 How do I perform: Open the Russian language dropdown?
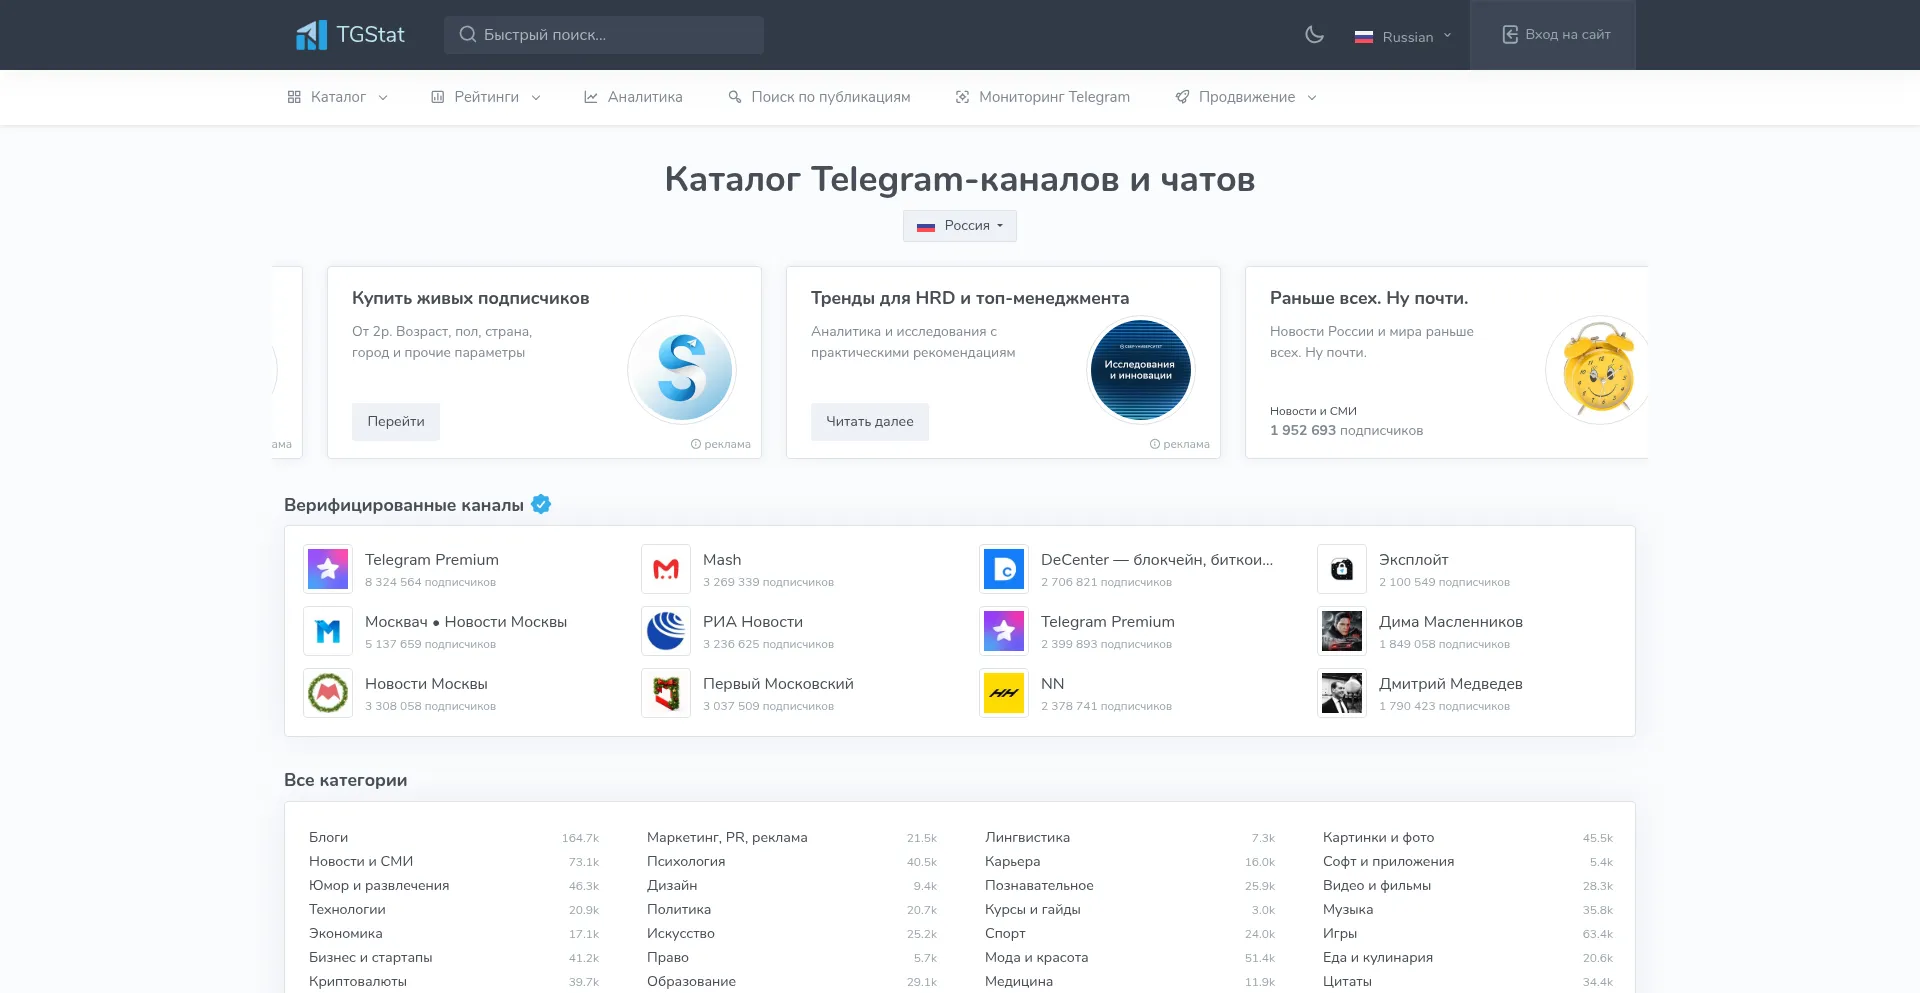click(x=1403, y=37)
